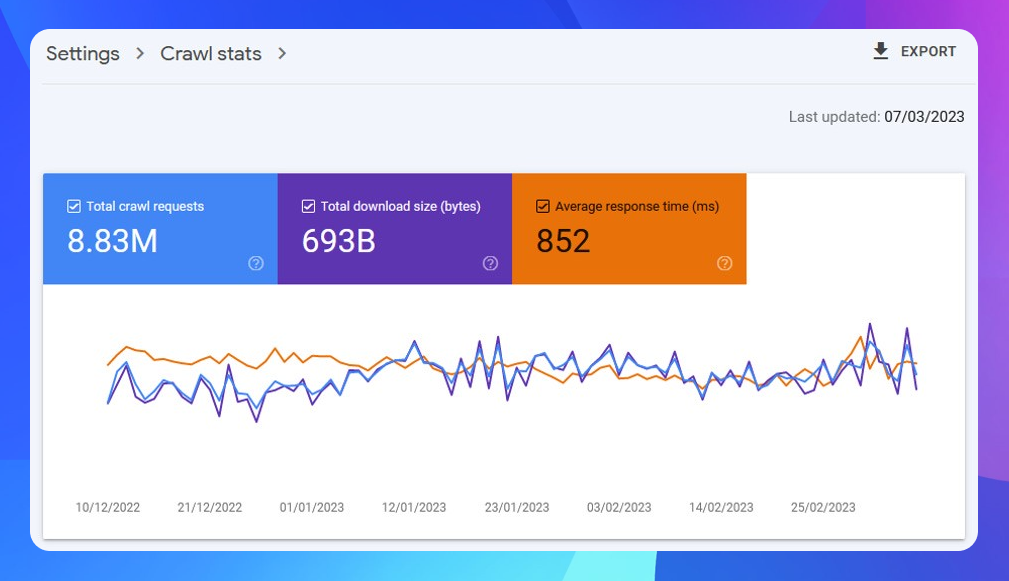Open help icon on Average response time card
The image size is (1009, 581).
click(725, 263)
